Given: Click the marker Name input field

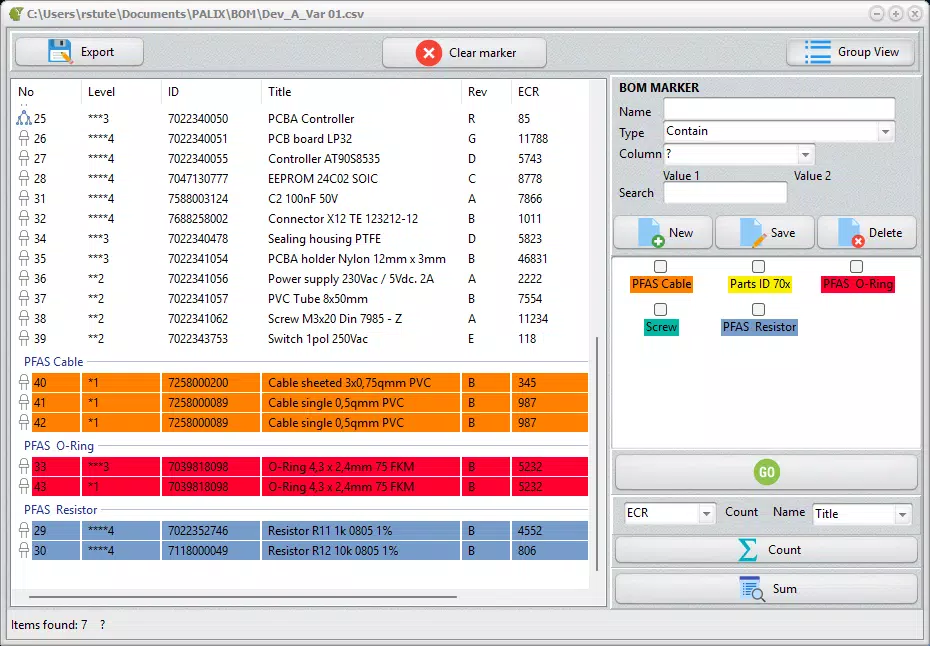Looking at the screenshot, I should (x=779, y=110).
